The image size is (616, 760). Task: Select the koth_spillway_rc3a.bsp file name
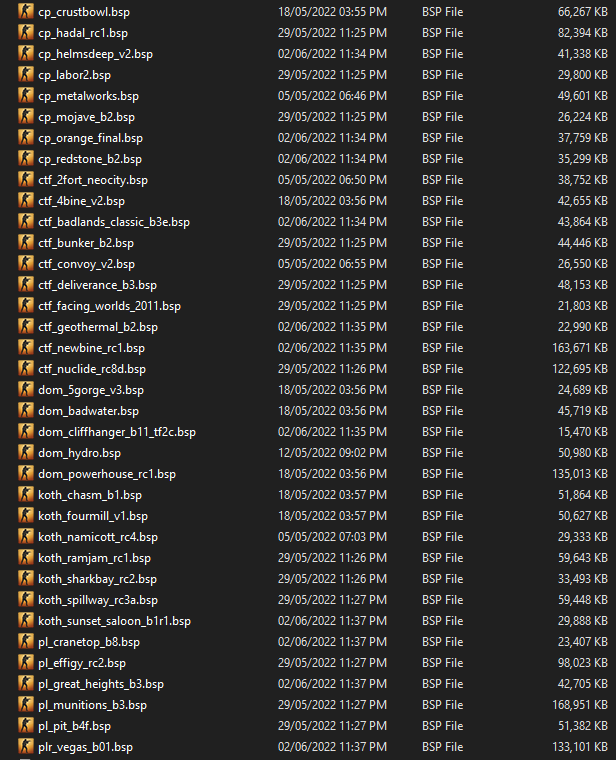tap(98, 600)
